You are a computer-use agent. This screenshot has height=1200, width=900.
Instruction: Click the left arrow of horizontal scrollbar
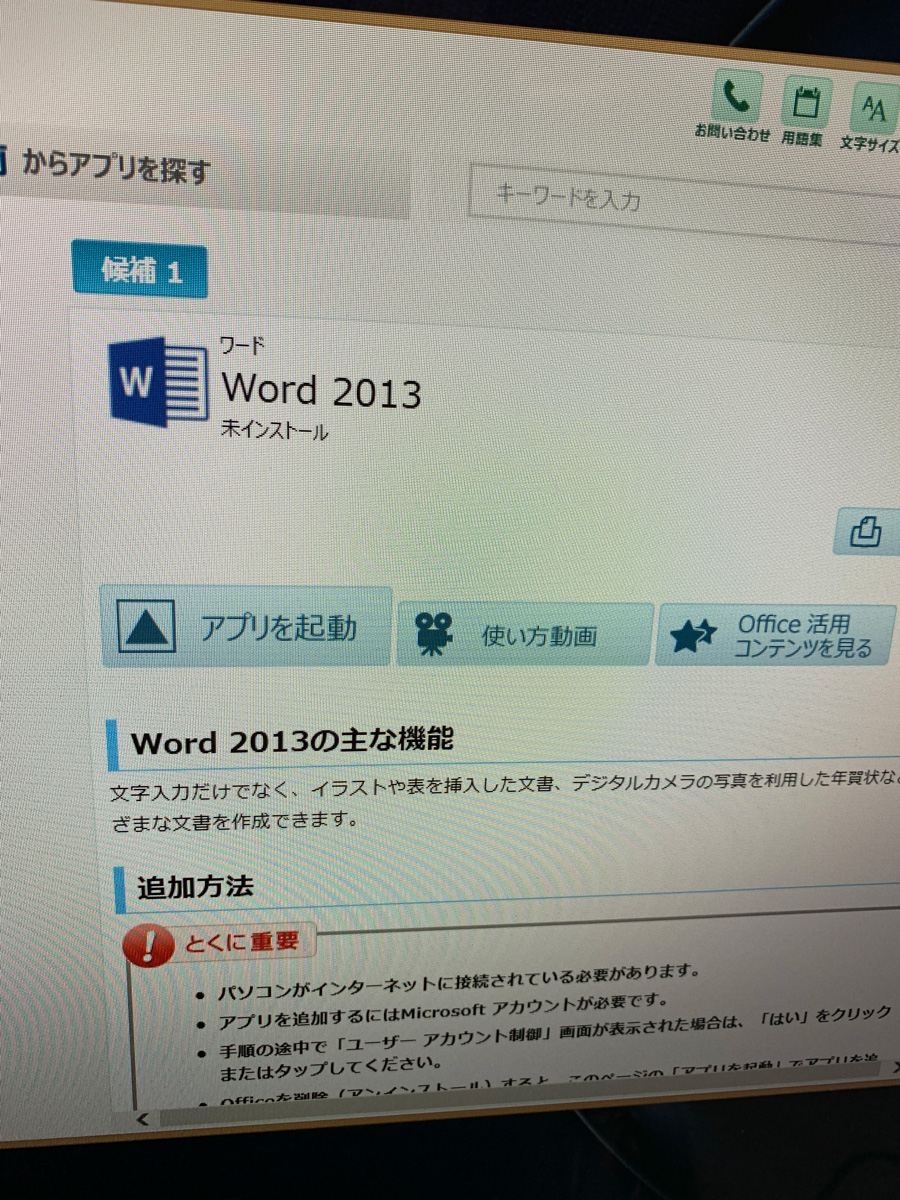(x=142, y=1119)
